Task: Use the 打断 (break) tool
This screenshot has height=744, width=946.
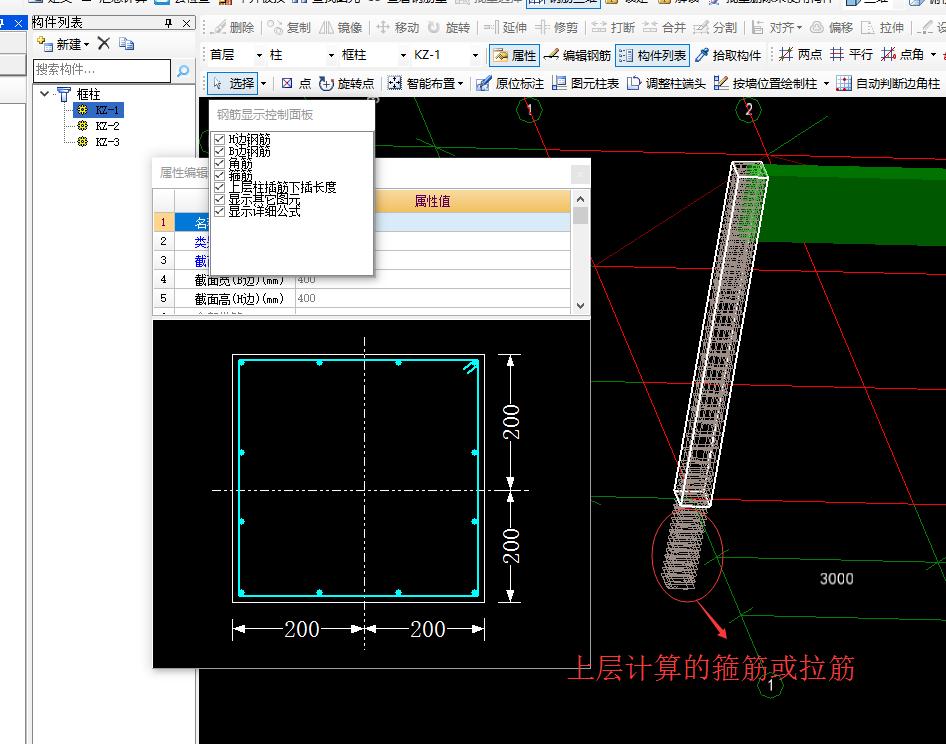Action: (613, 27)
